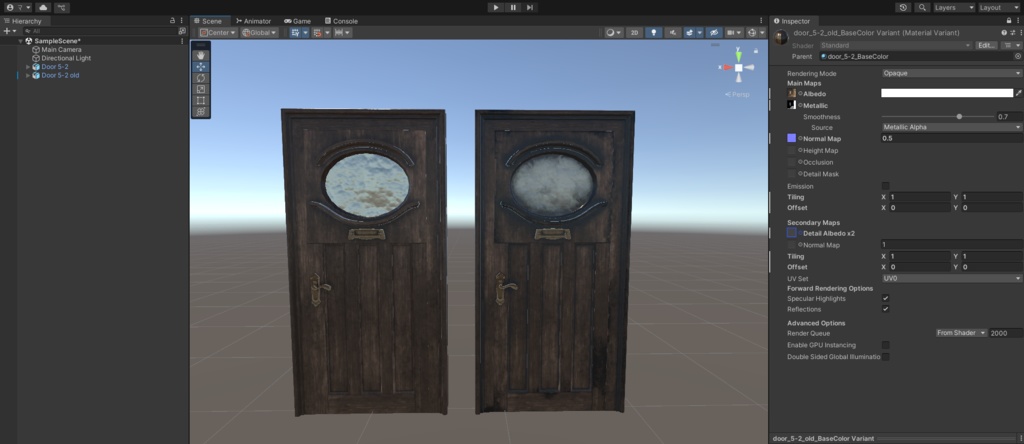This screenshot has width=1024, height=444.
Task: Uncheck Specular Highlights
Action: (x=886, y=298)
